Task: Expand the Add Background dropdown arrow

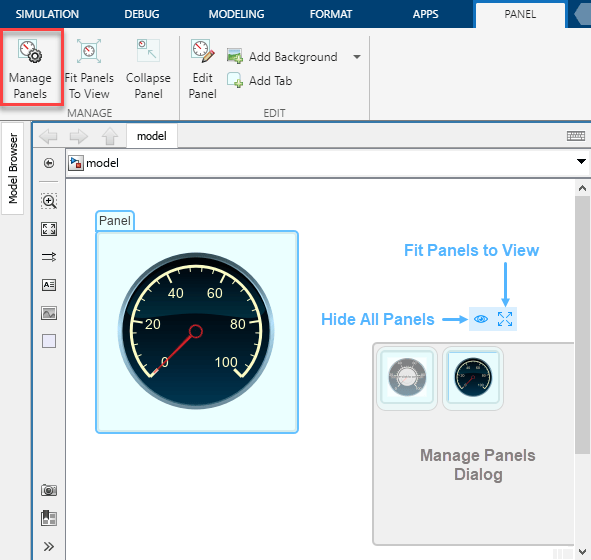Action: coord(357,57)
